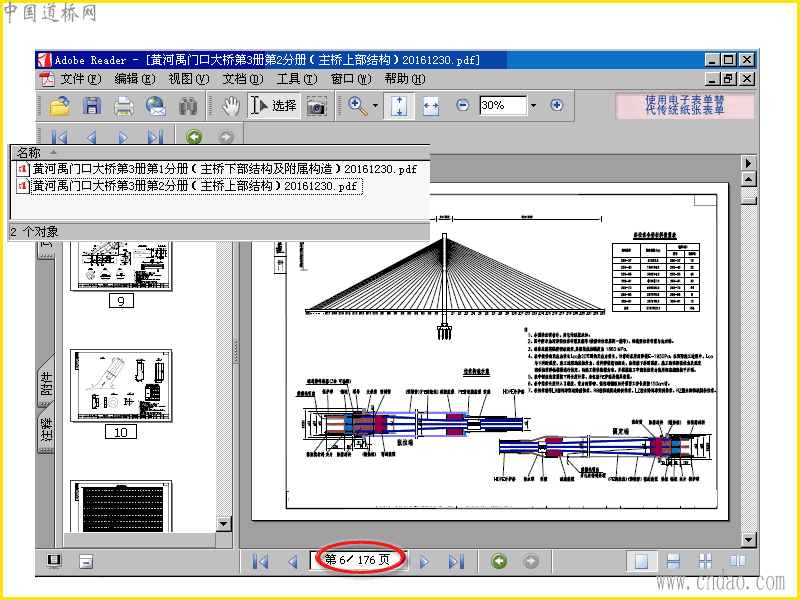Select Continuous Facing layout
Screen dimensions: 800x600
pos(706,561)
